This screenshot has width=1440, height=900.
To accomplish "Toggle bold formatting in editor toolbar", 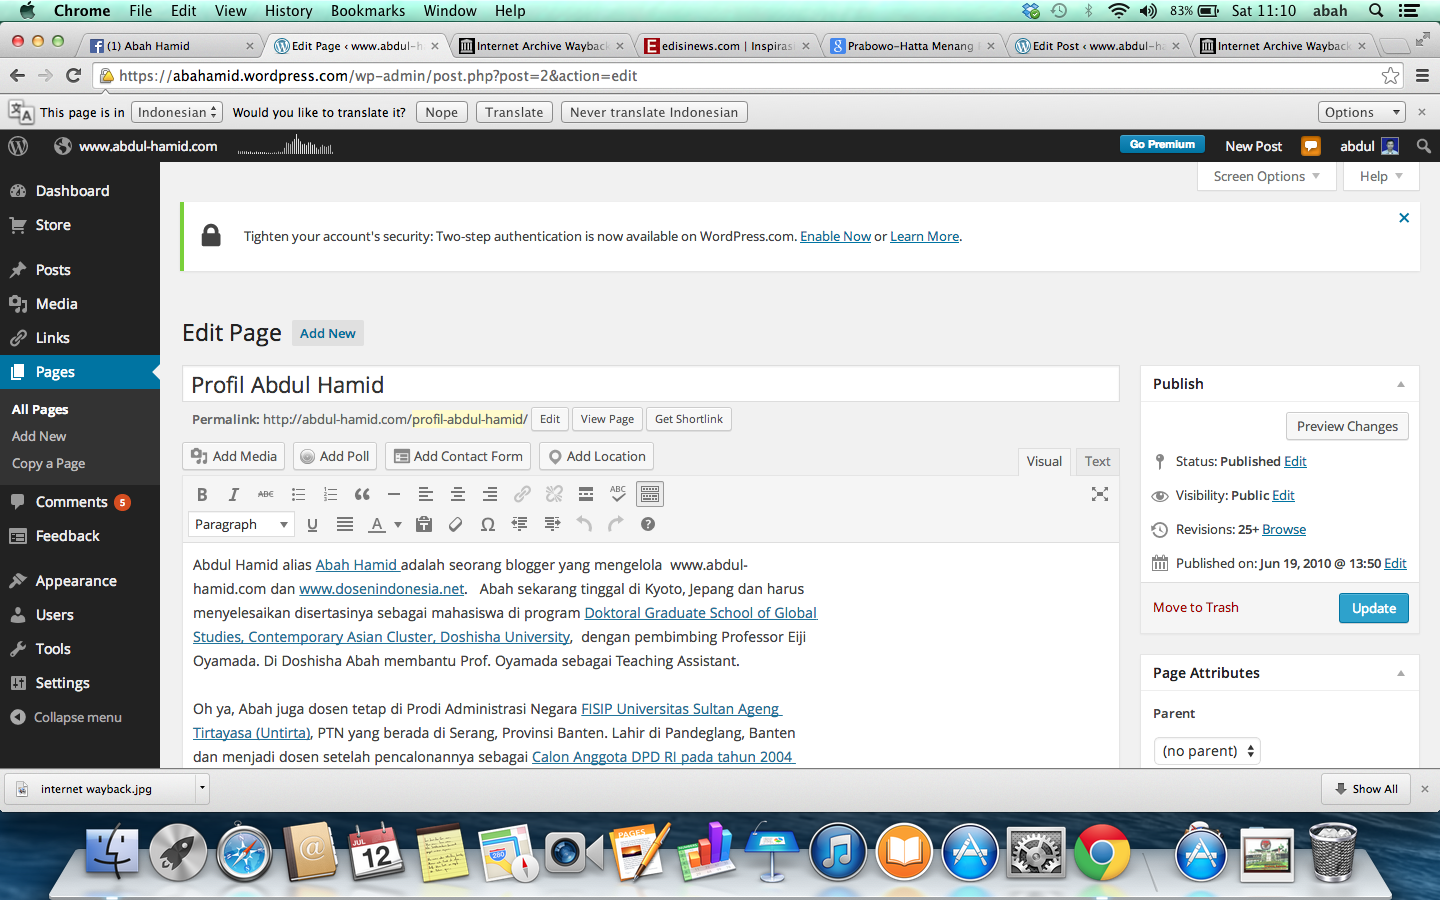I will pos(202,494).
